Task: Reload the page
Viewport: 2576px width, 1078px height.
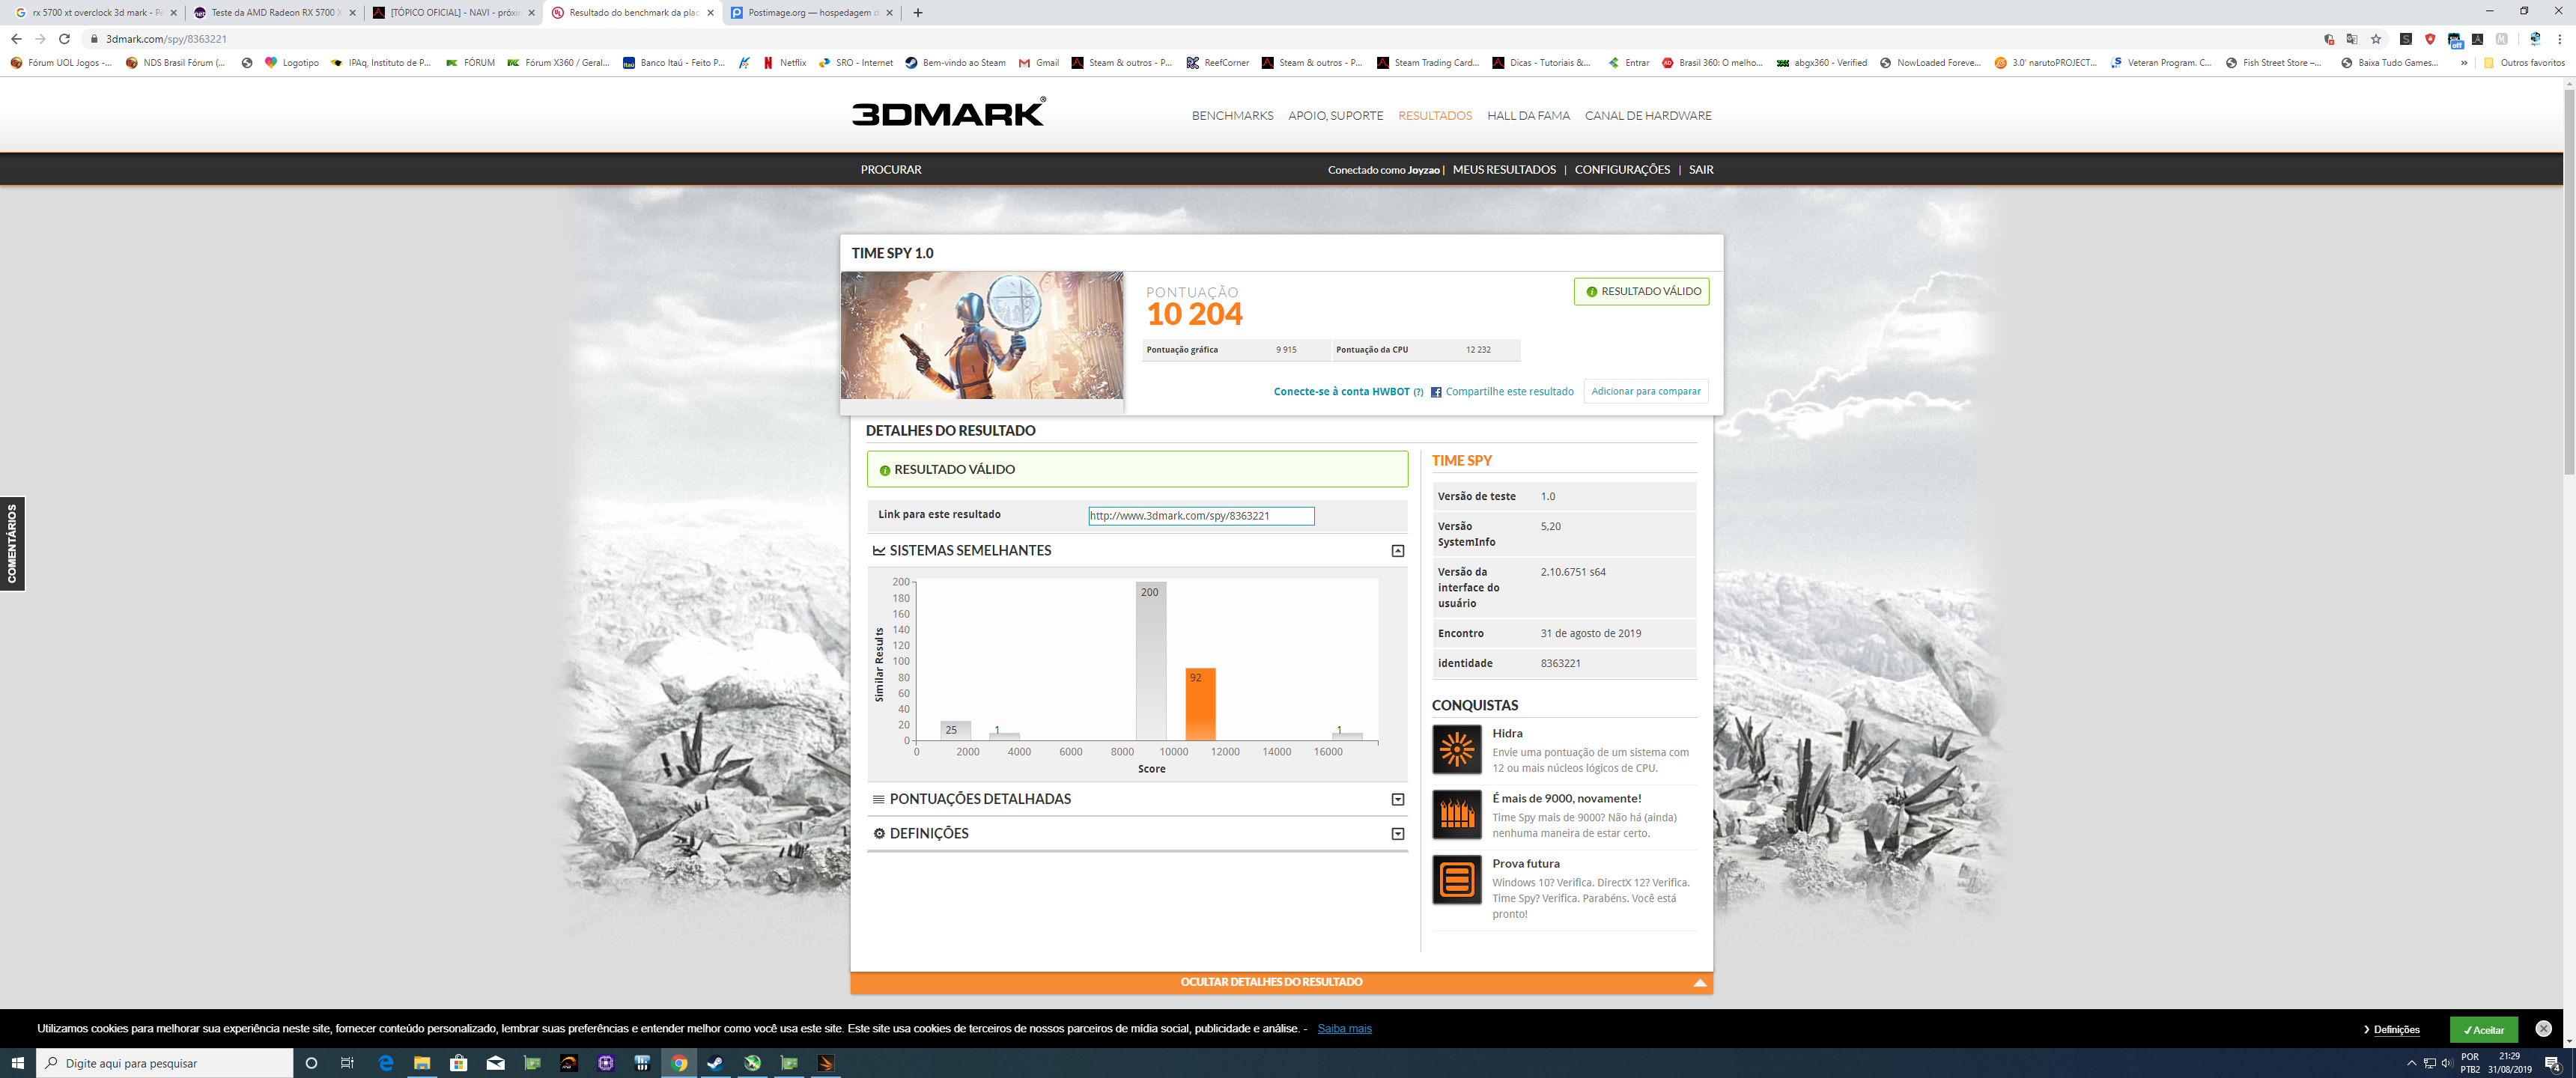Action: click(x=64, y=39)
